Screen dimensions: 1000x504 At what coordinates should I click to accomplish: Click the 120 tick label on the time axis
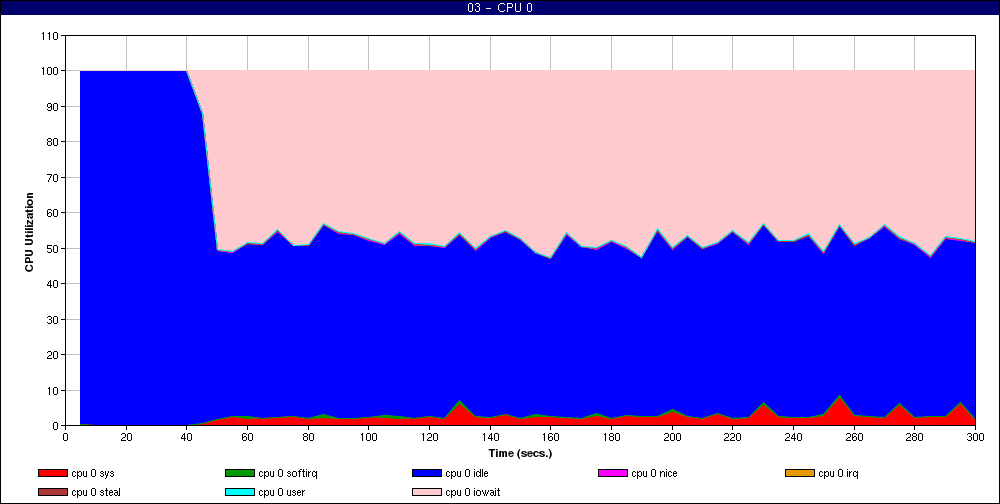coord(429,437)
